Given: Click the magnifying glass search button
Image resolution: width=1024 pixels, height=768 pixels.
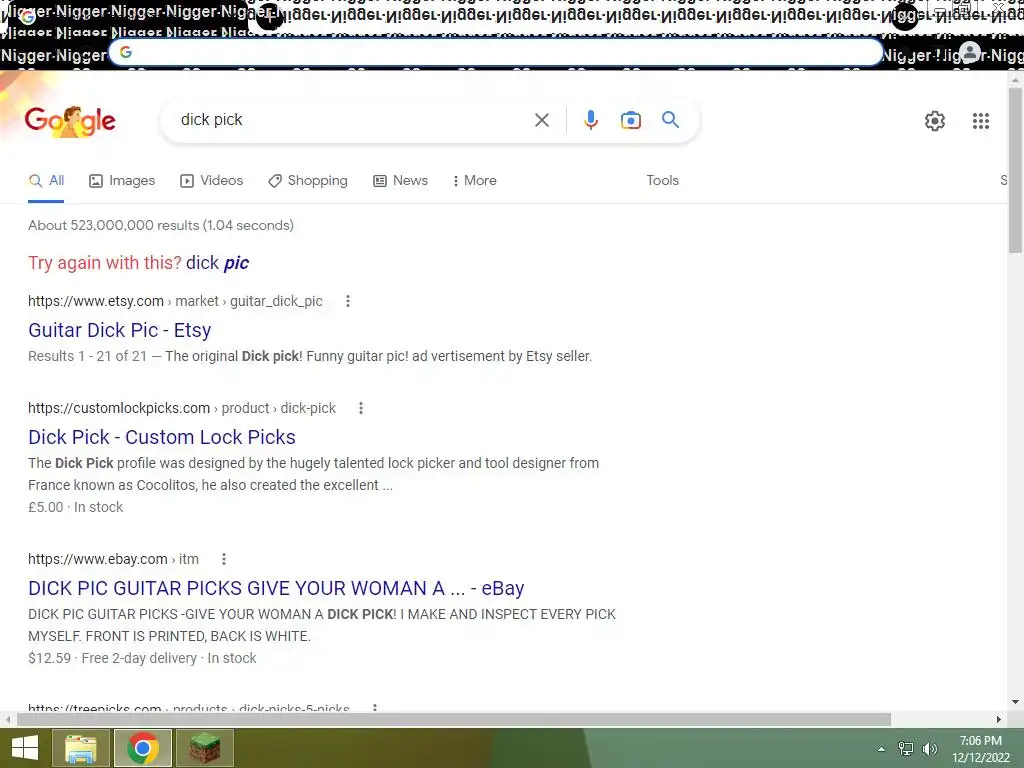Looking at the screenshot, I should (670, 120).
